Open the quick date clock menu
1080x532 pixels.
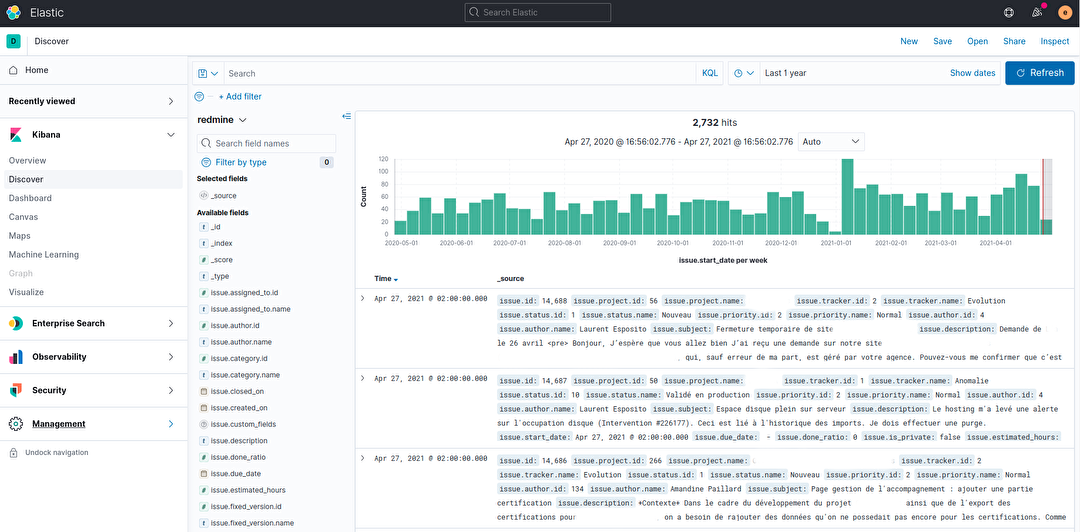744,73
